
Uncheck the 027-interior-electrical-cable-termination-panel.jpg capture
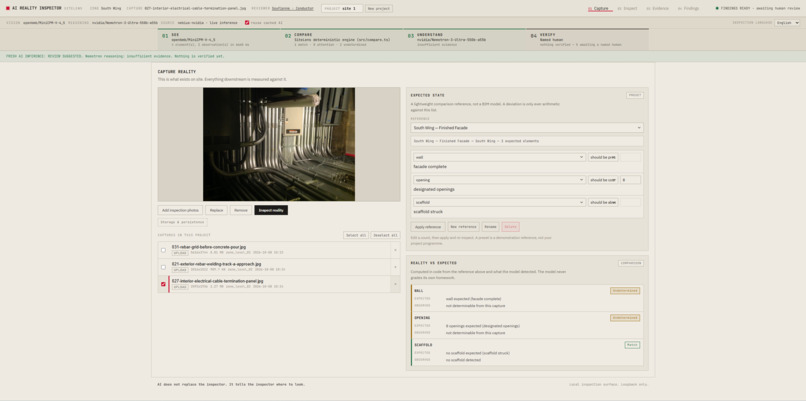163,284
